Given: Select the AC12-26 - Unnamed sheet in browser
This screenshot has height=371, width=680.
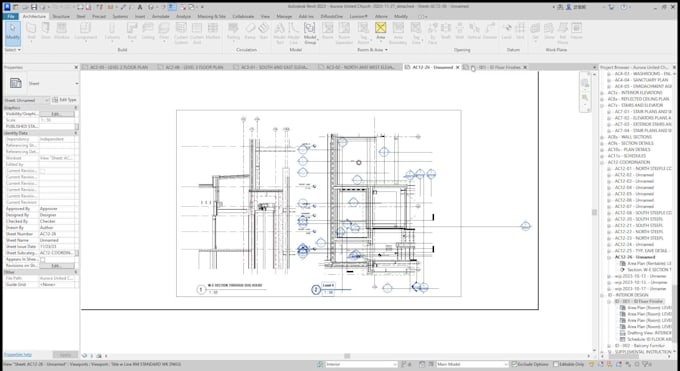Looking at the screenshot, I should pyautogui.click(x=634, y=257).
